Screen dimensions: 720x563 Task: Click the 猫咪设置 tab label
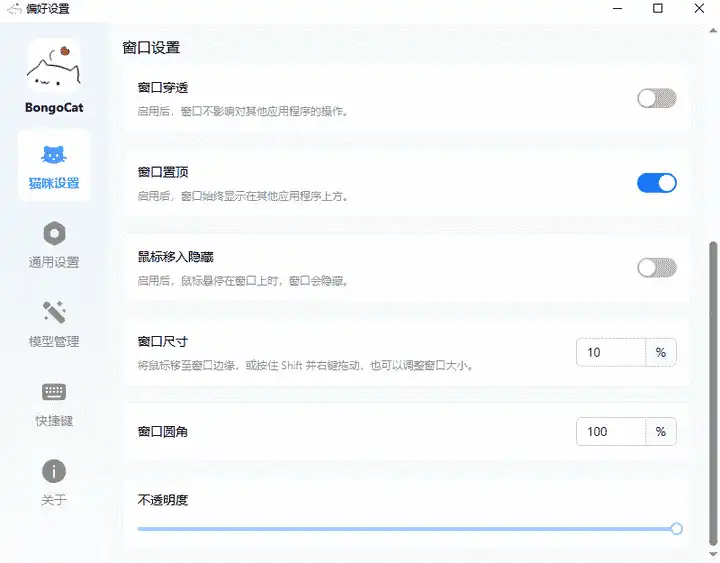point(54,183)
